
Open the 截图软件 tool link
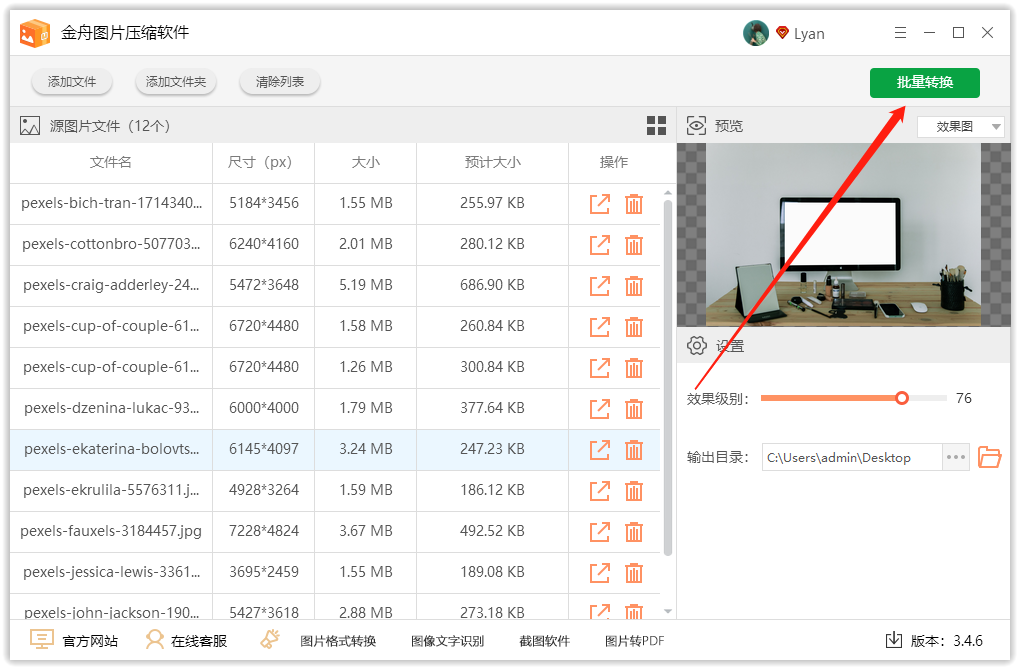[544, 640]
